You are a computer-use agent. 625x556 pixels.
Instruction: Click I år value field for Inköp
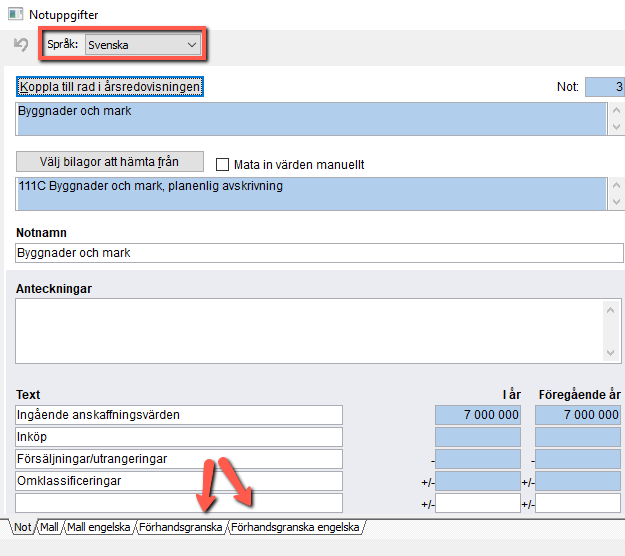478,437
